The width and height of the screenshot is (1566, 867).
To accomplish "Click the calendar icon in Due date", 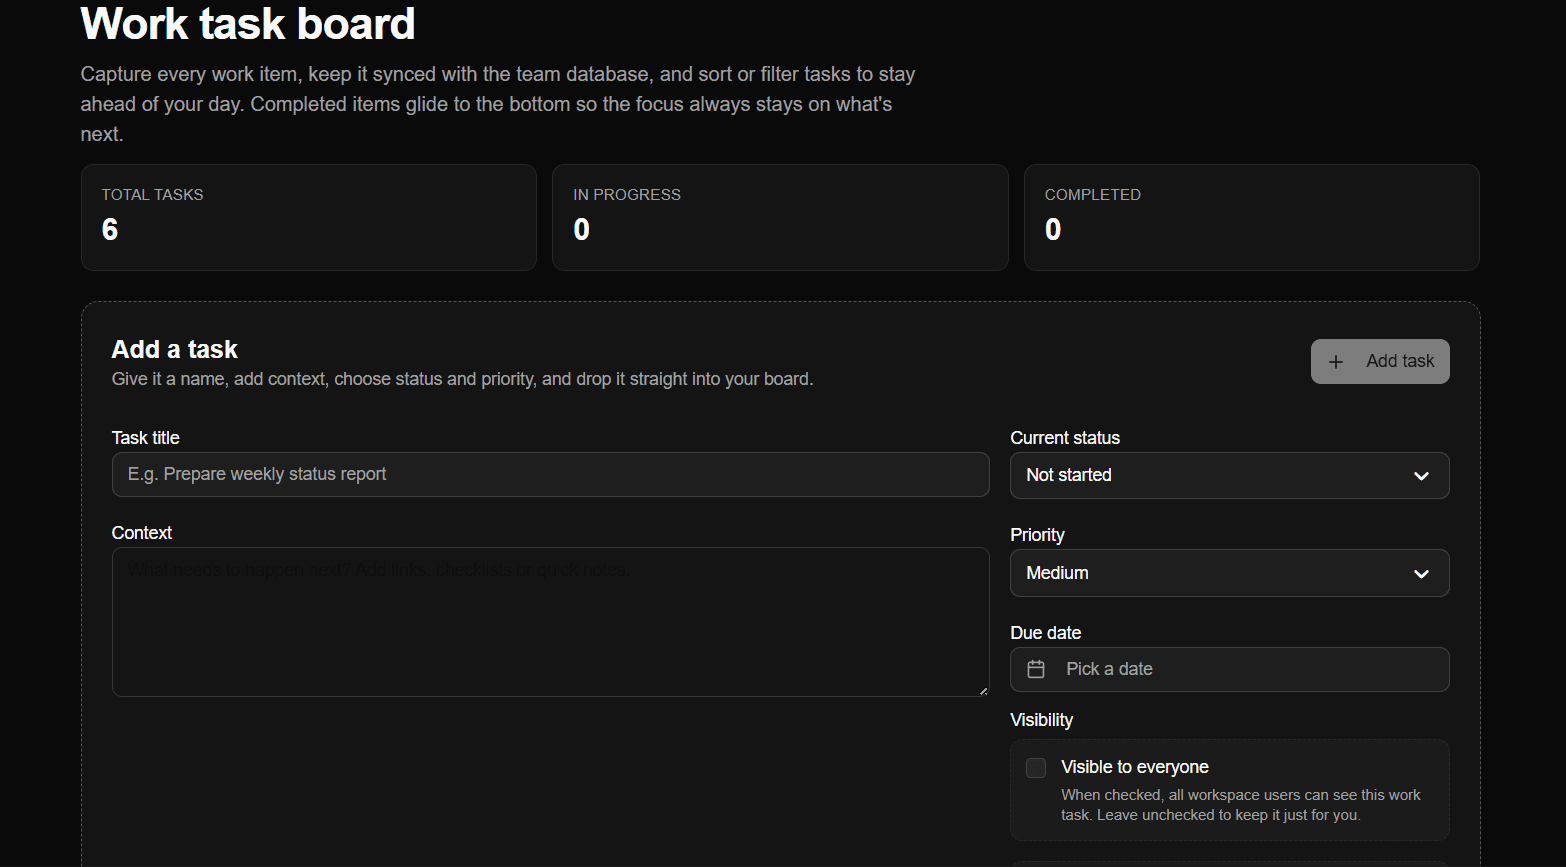I will click(1036, 669).
